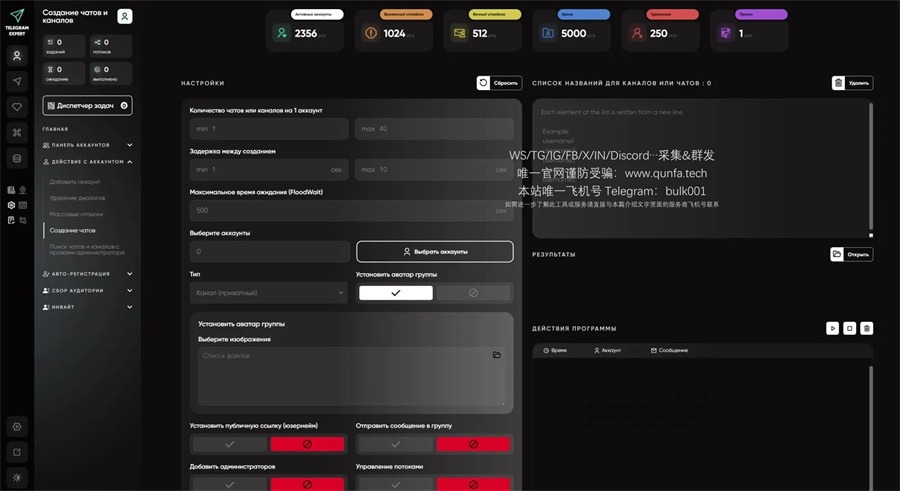Viewport: 900px width, 491px height.
Task: Open the Массовые отписки menu item
Action: 76,214
